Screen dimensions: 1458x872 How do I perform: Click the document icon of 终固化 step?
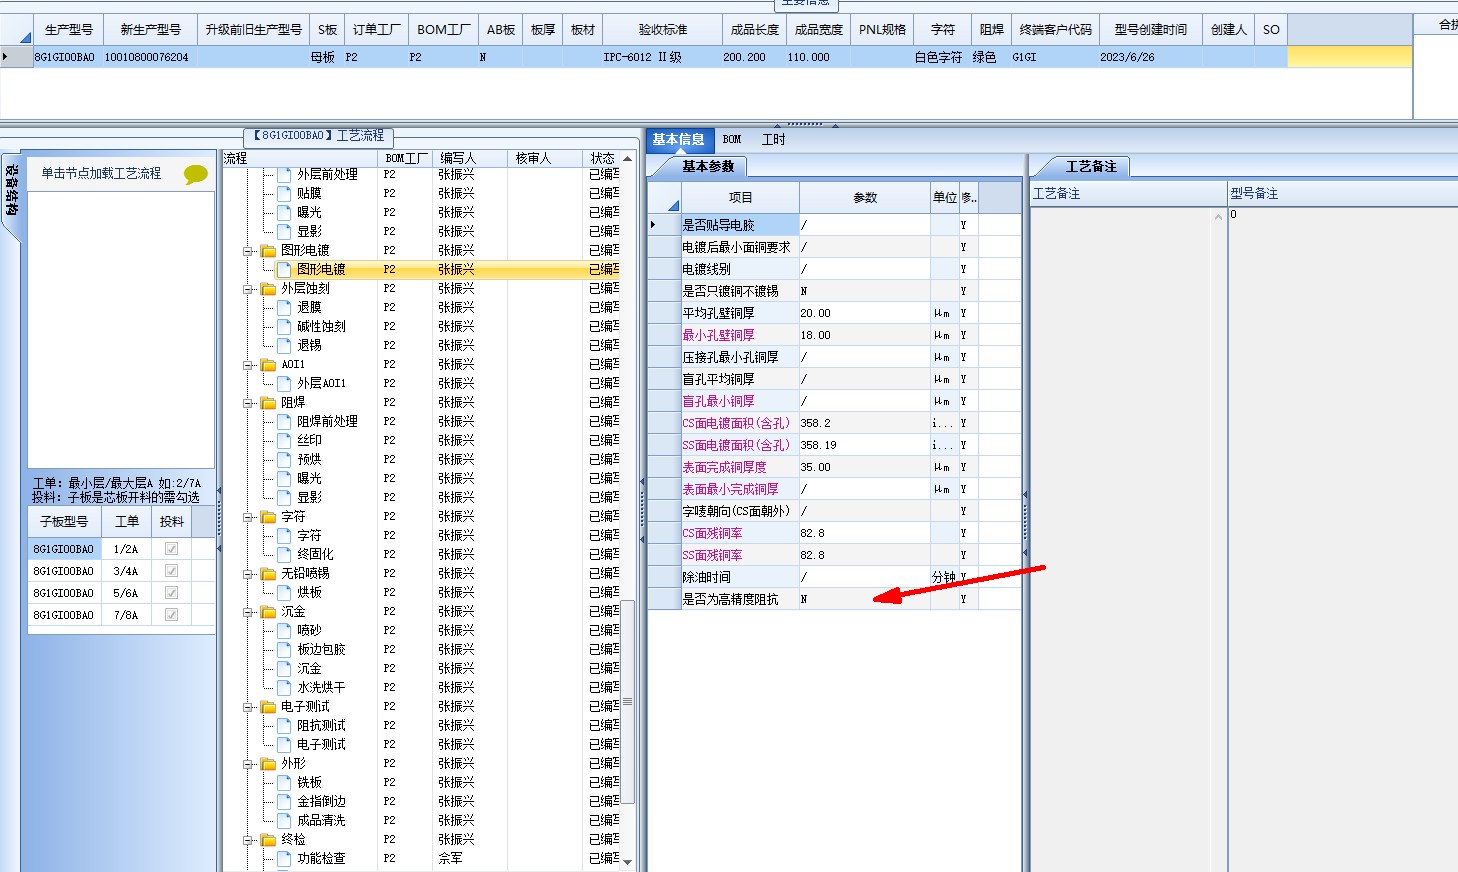[284, 554]
